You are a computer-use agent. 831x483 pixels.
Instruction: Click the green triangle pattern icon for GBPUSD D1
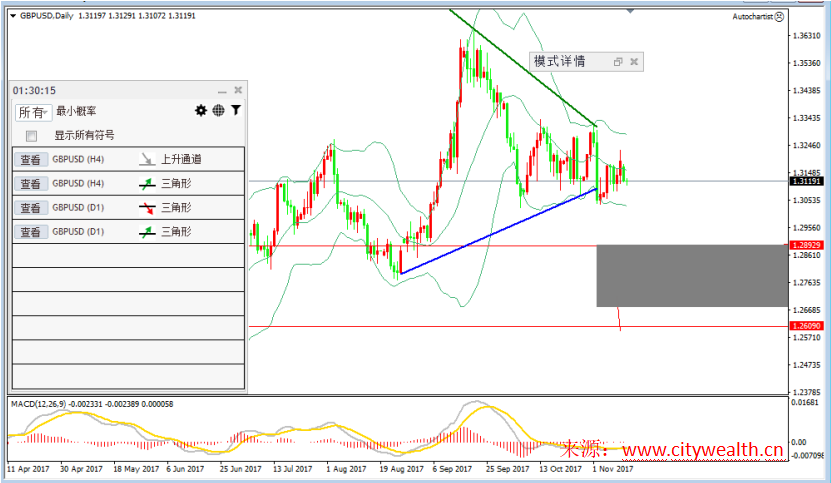click(x=147, y=232)
